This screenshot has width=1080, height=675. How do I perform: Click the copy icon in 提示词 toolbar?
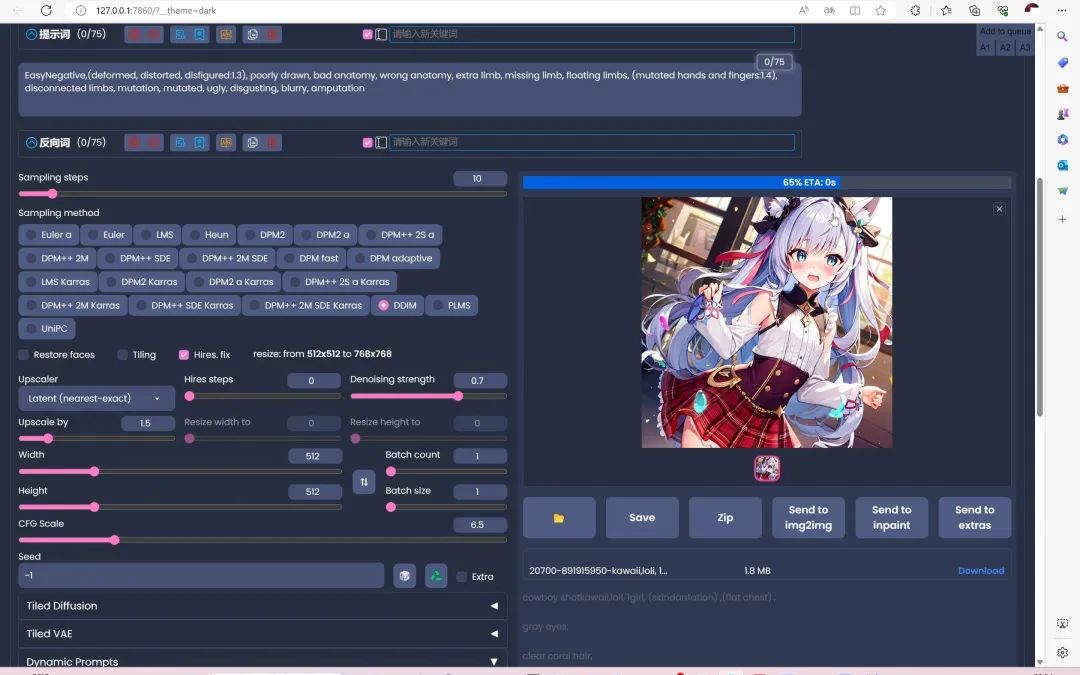click(x=253, y=34)
